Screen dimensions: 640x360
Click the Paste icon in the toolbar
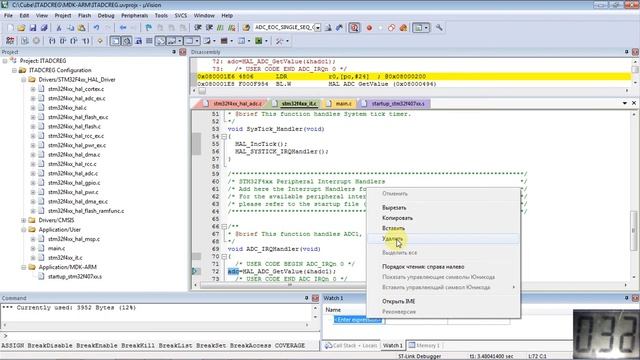(x=82, y=28)
